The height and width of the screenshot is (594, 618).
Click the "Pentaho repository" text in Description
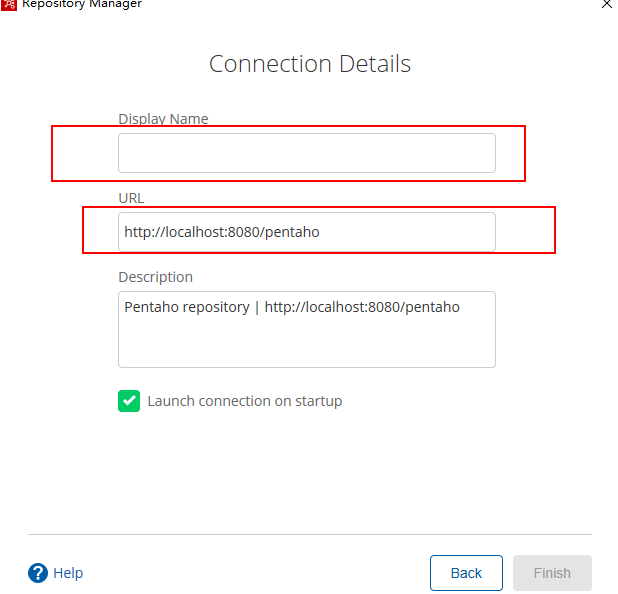pyautogui.click(x=186, y=307)
